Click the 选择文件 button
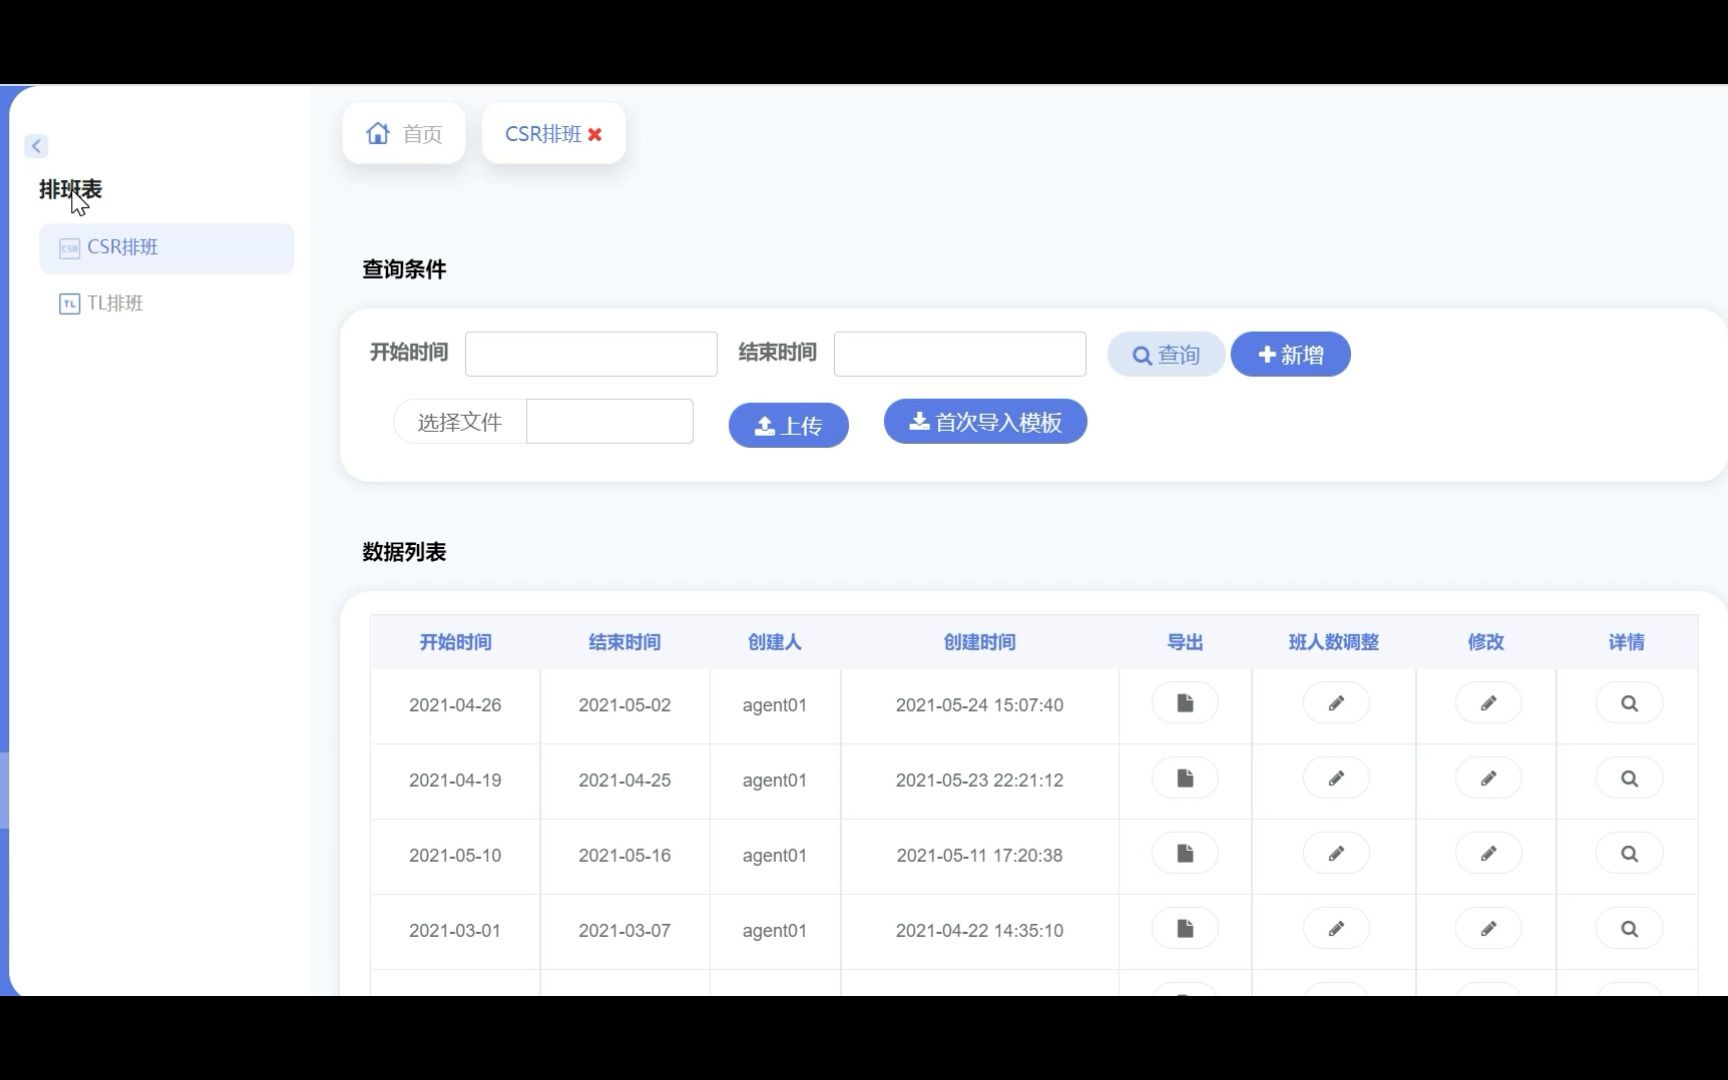This screenshot has height=1080, width=1728. (460, 422)
